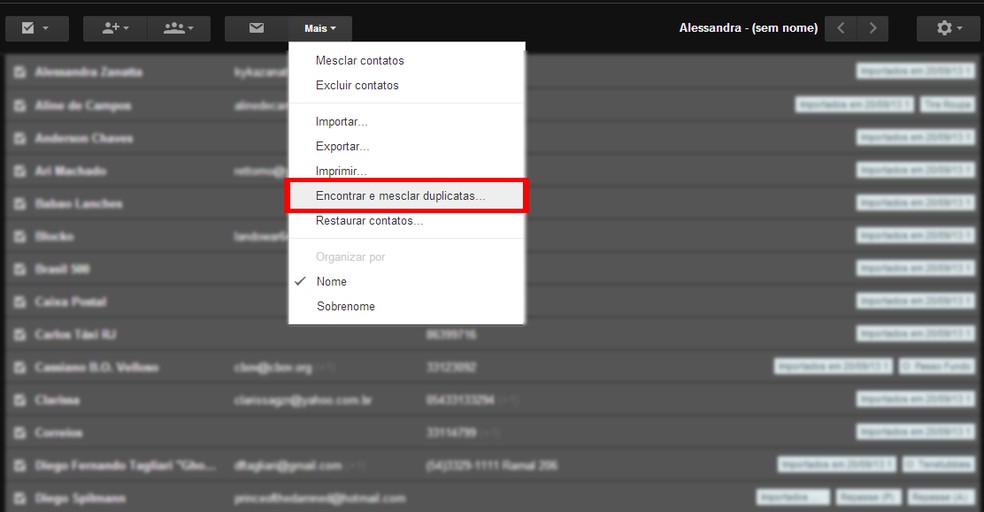The width and height of the screenshot is (984, 512).
Task: Open contact Alessandra Zanatta
Action: tap(88, 72)
